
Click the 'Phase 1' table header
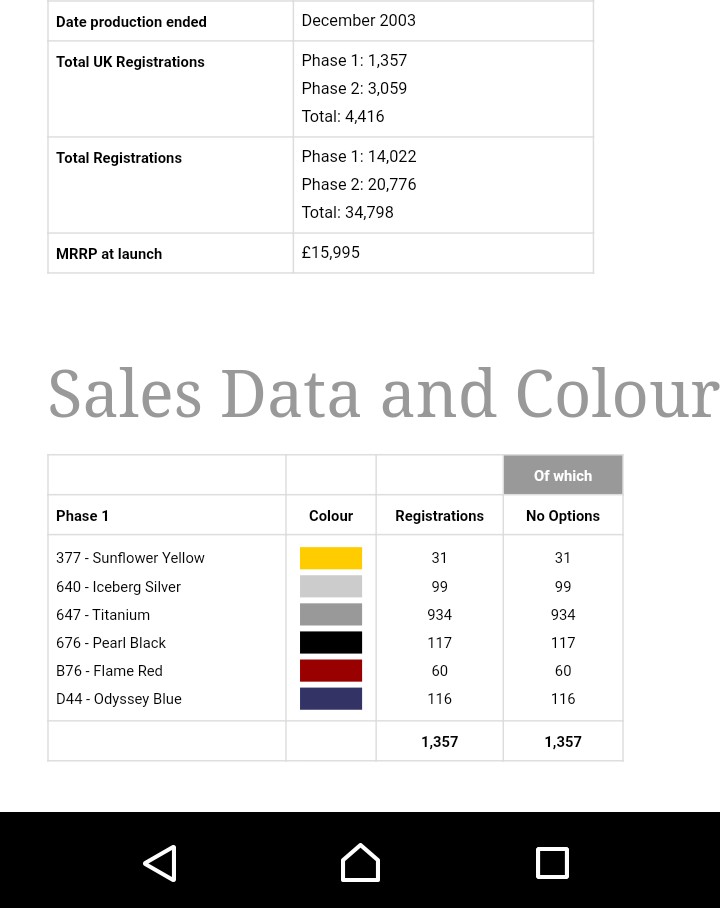click(83, 516)
